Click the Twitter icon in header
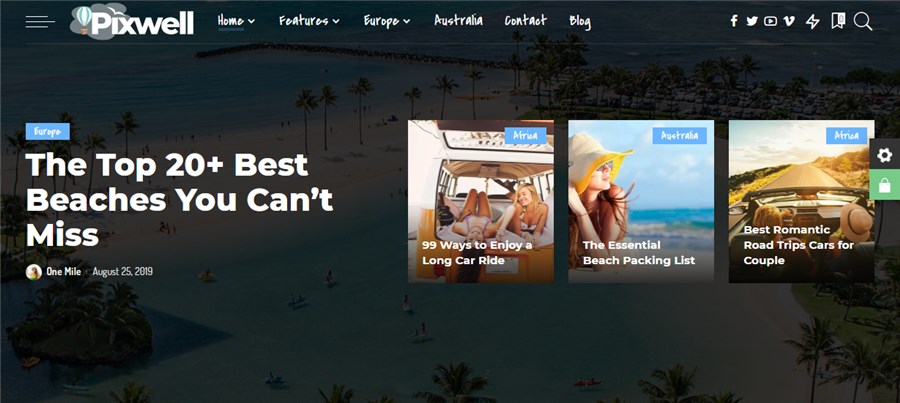 752,21
